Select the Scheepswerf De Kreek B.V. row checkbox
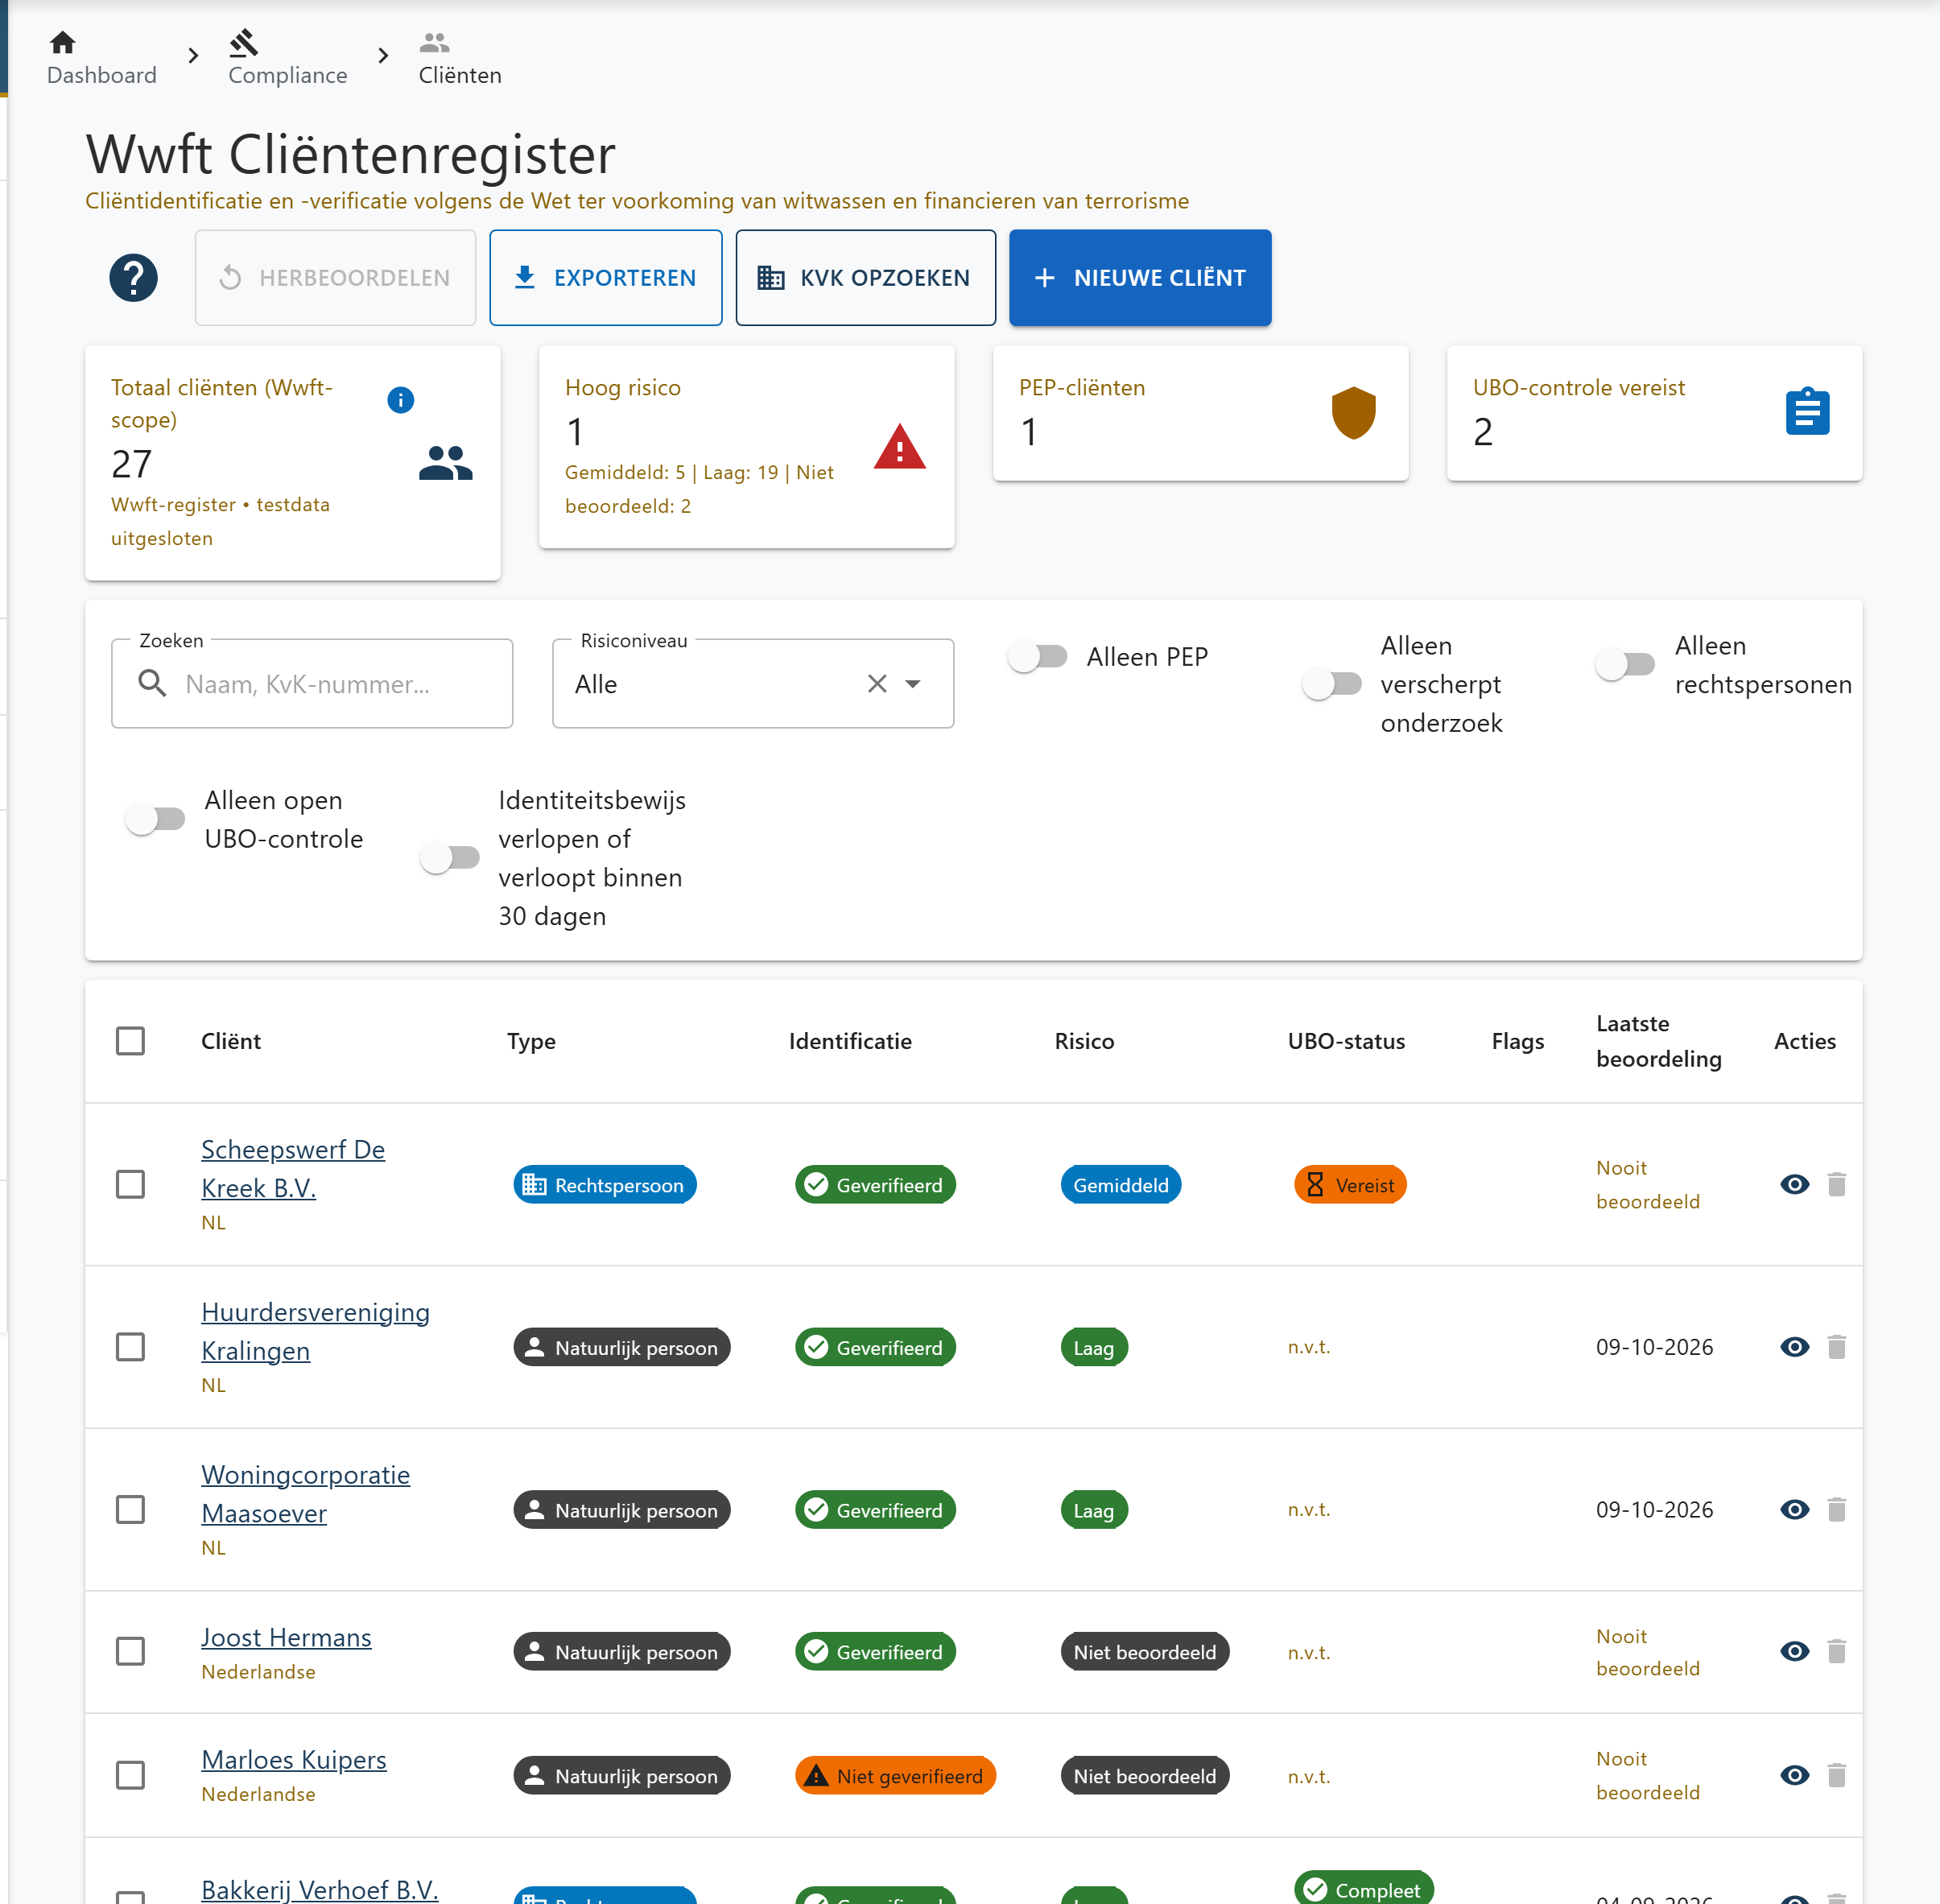 [130, 1184]
